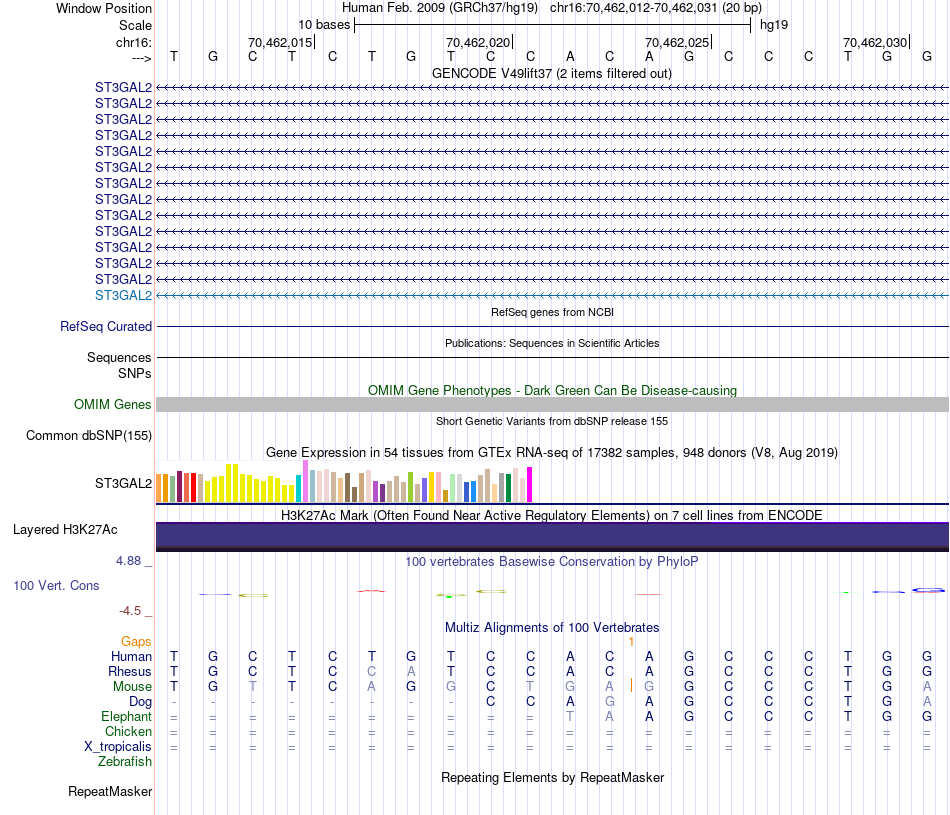The image size is (950, 815).
Task: Click the magenta bar ending the GTEx chart
Action: [x=530, y=485]
